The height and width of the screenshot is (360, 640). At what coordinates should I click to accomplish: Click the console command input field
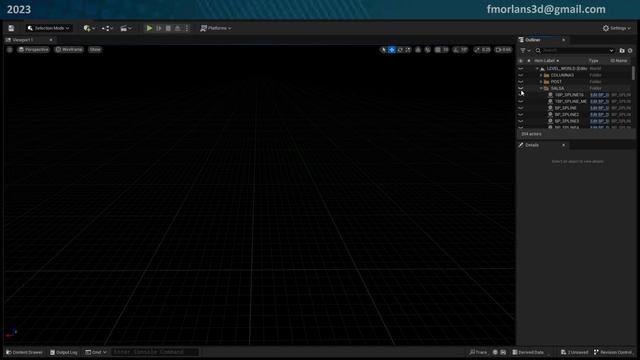click(155, 352)
